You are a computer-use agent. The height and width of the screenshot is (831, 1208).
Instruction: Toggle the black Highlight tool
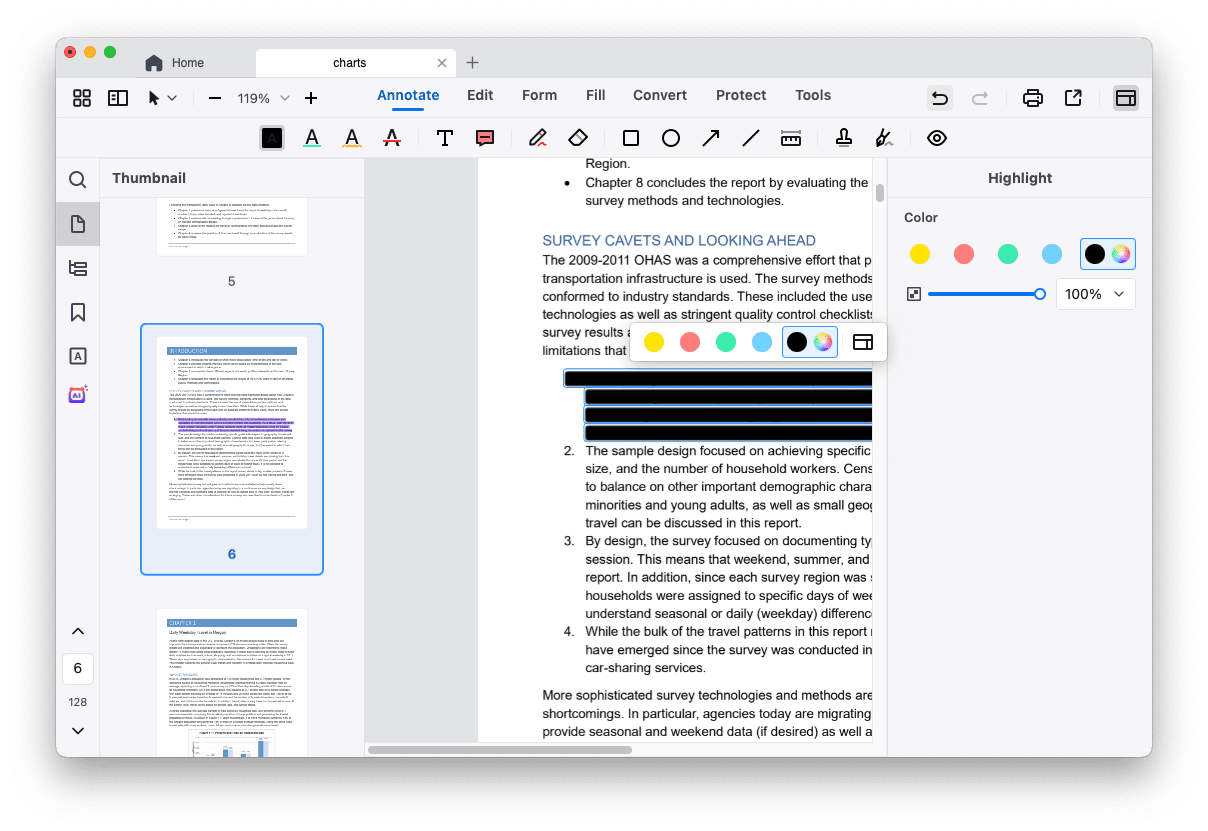(x=272, y=138)
